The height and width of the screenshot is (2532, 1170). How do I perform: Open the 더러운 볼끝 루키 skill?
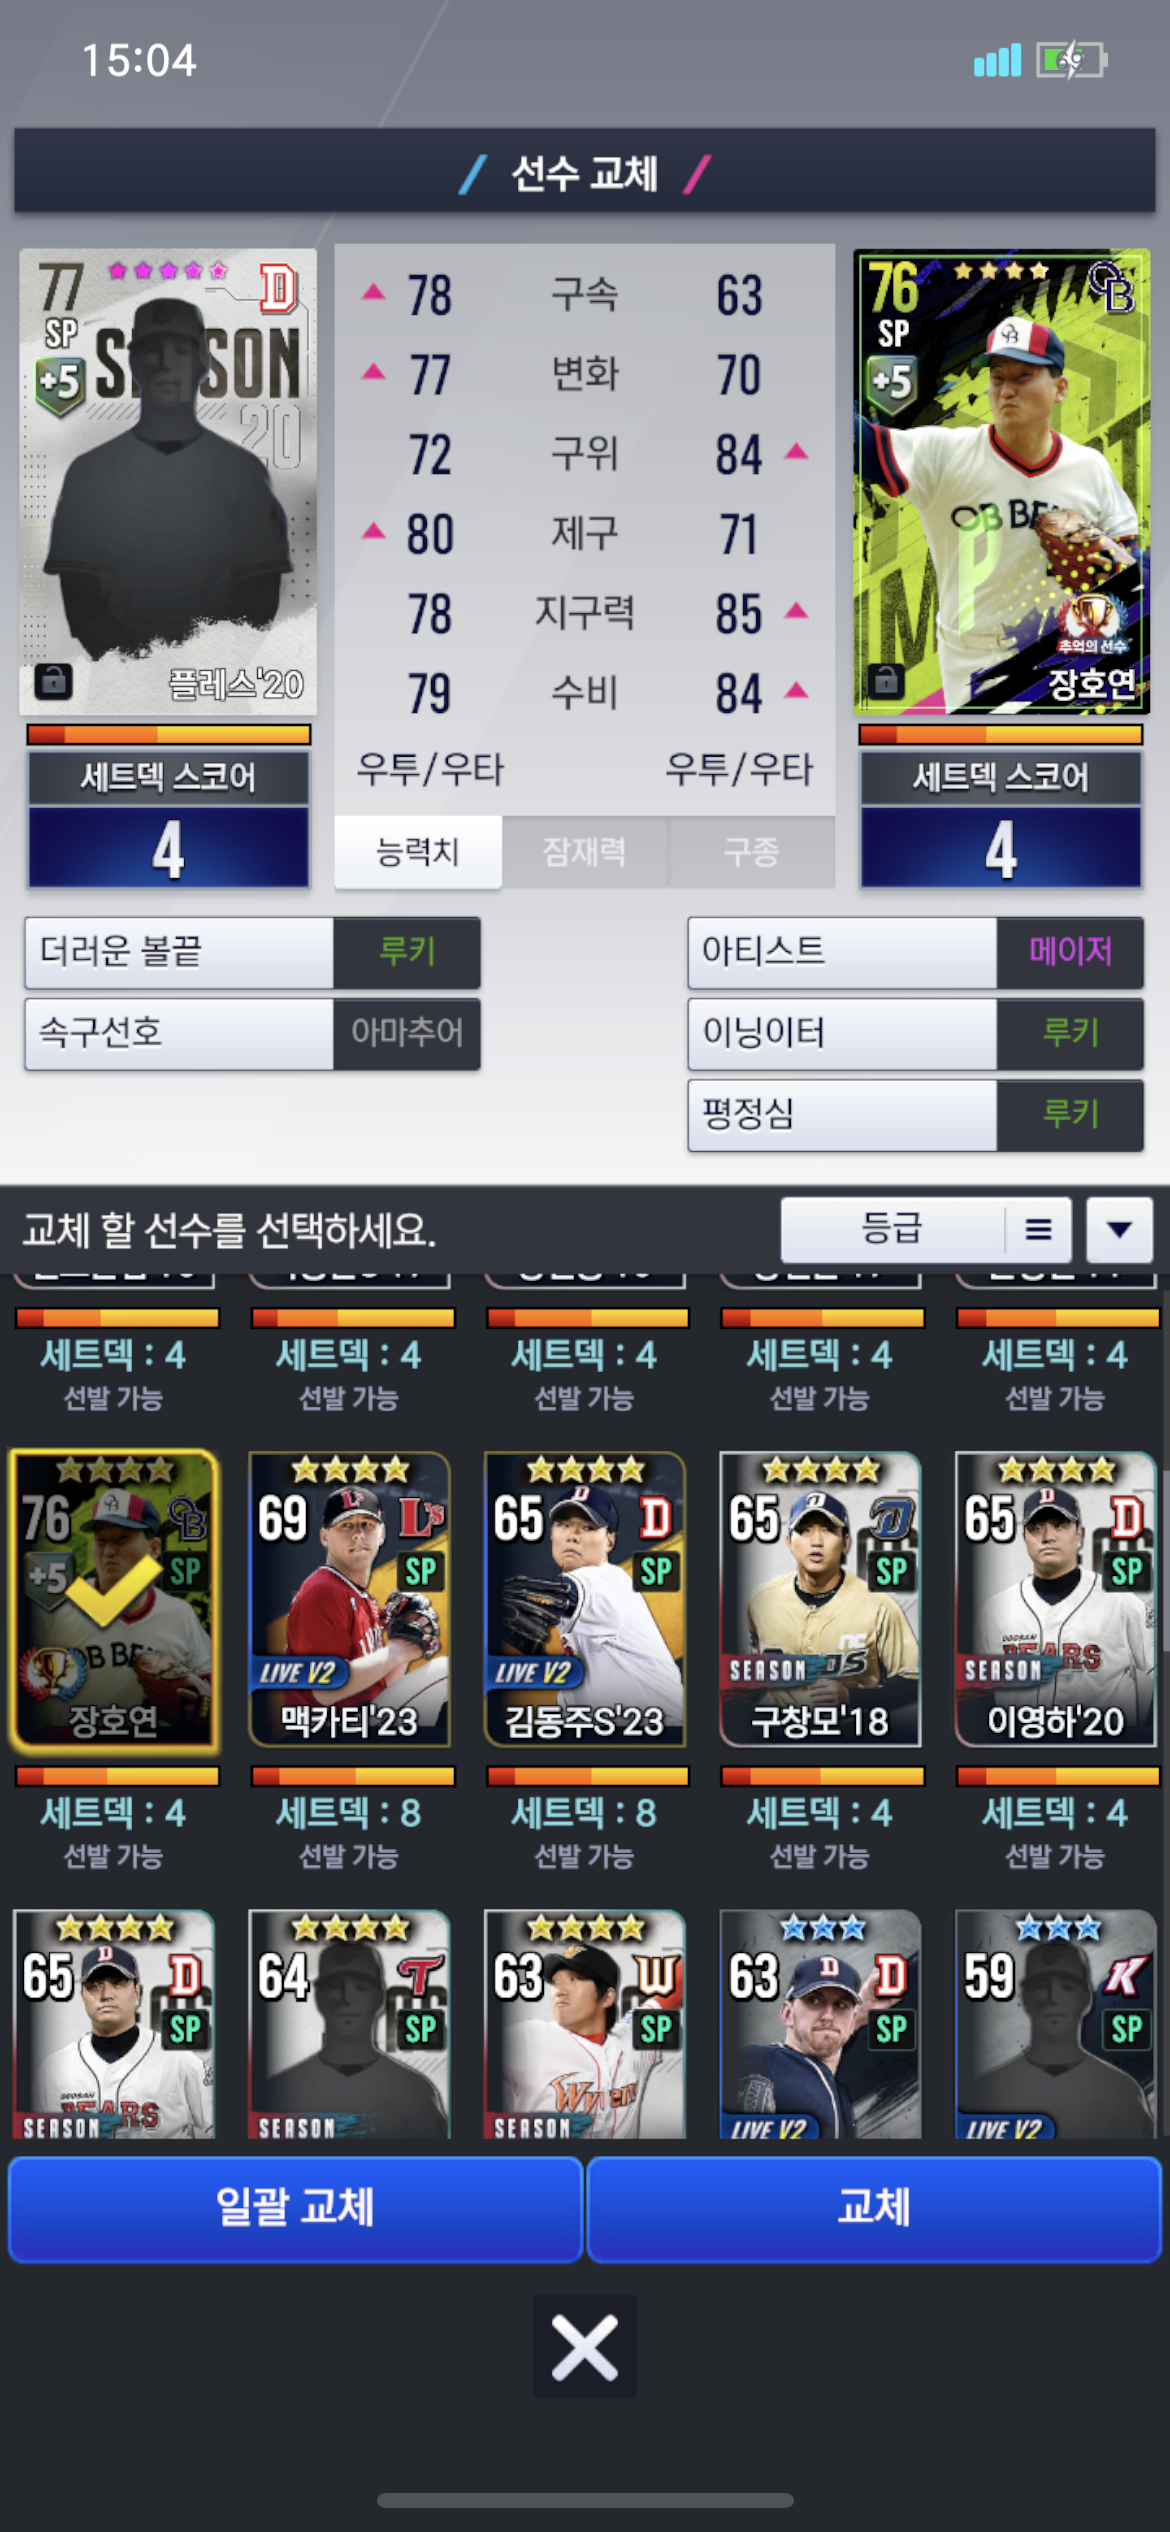252,952
